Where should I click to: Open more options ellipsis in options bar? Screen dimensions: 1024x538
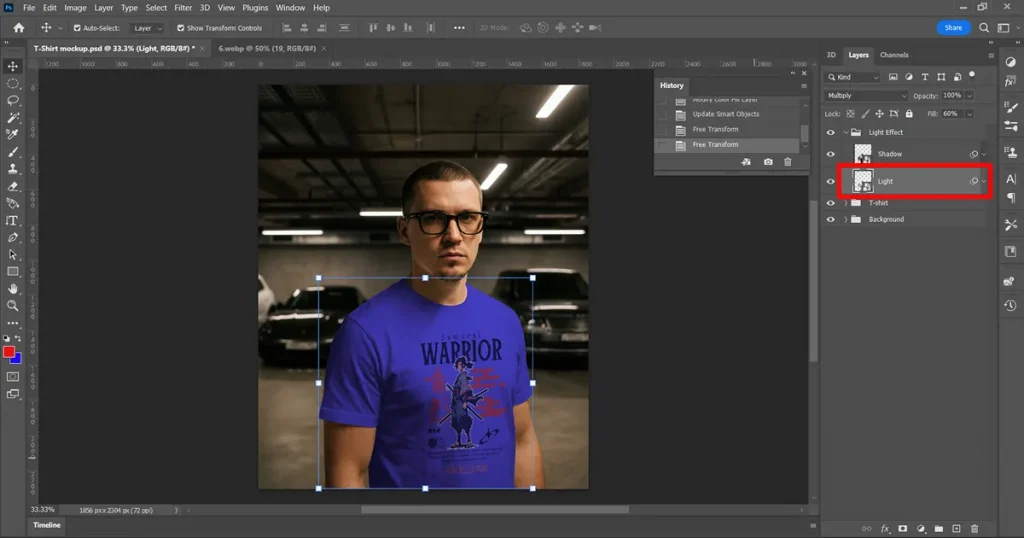459,28
